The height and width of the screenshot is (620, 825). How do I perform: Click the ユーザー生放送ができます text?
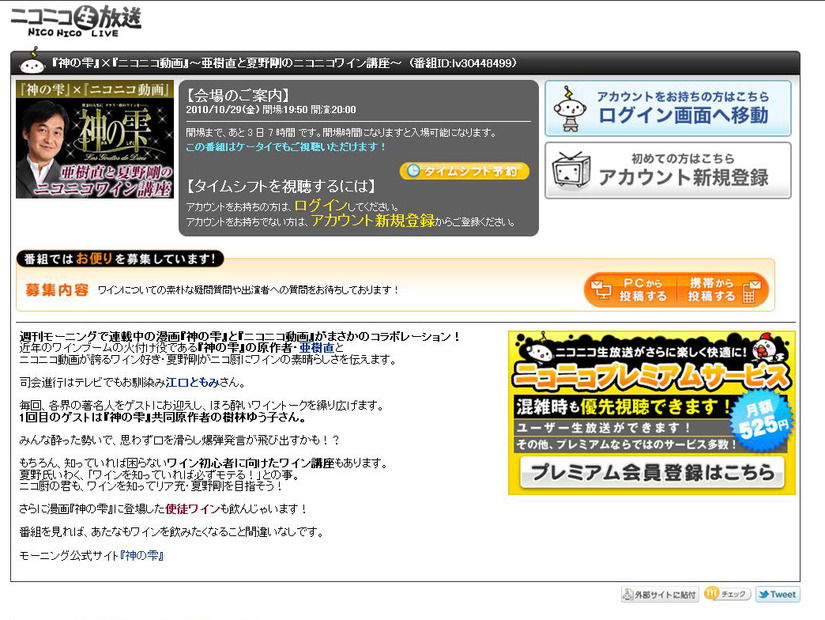point(603,428)
